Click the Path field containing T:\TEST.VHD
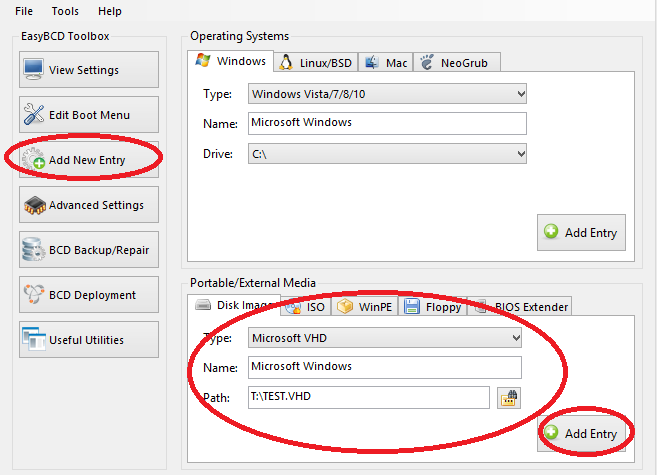657x475 pixels. click(368, 397)
